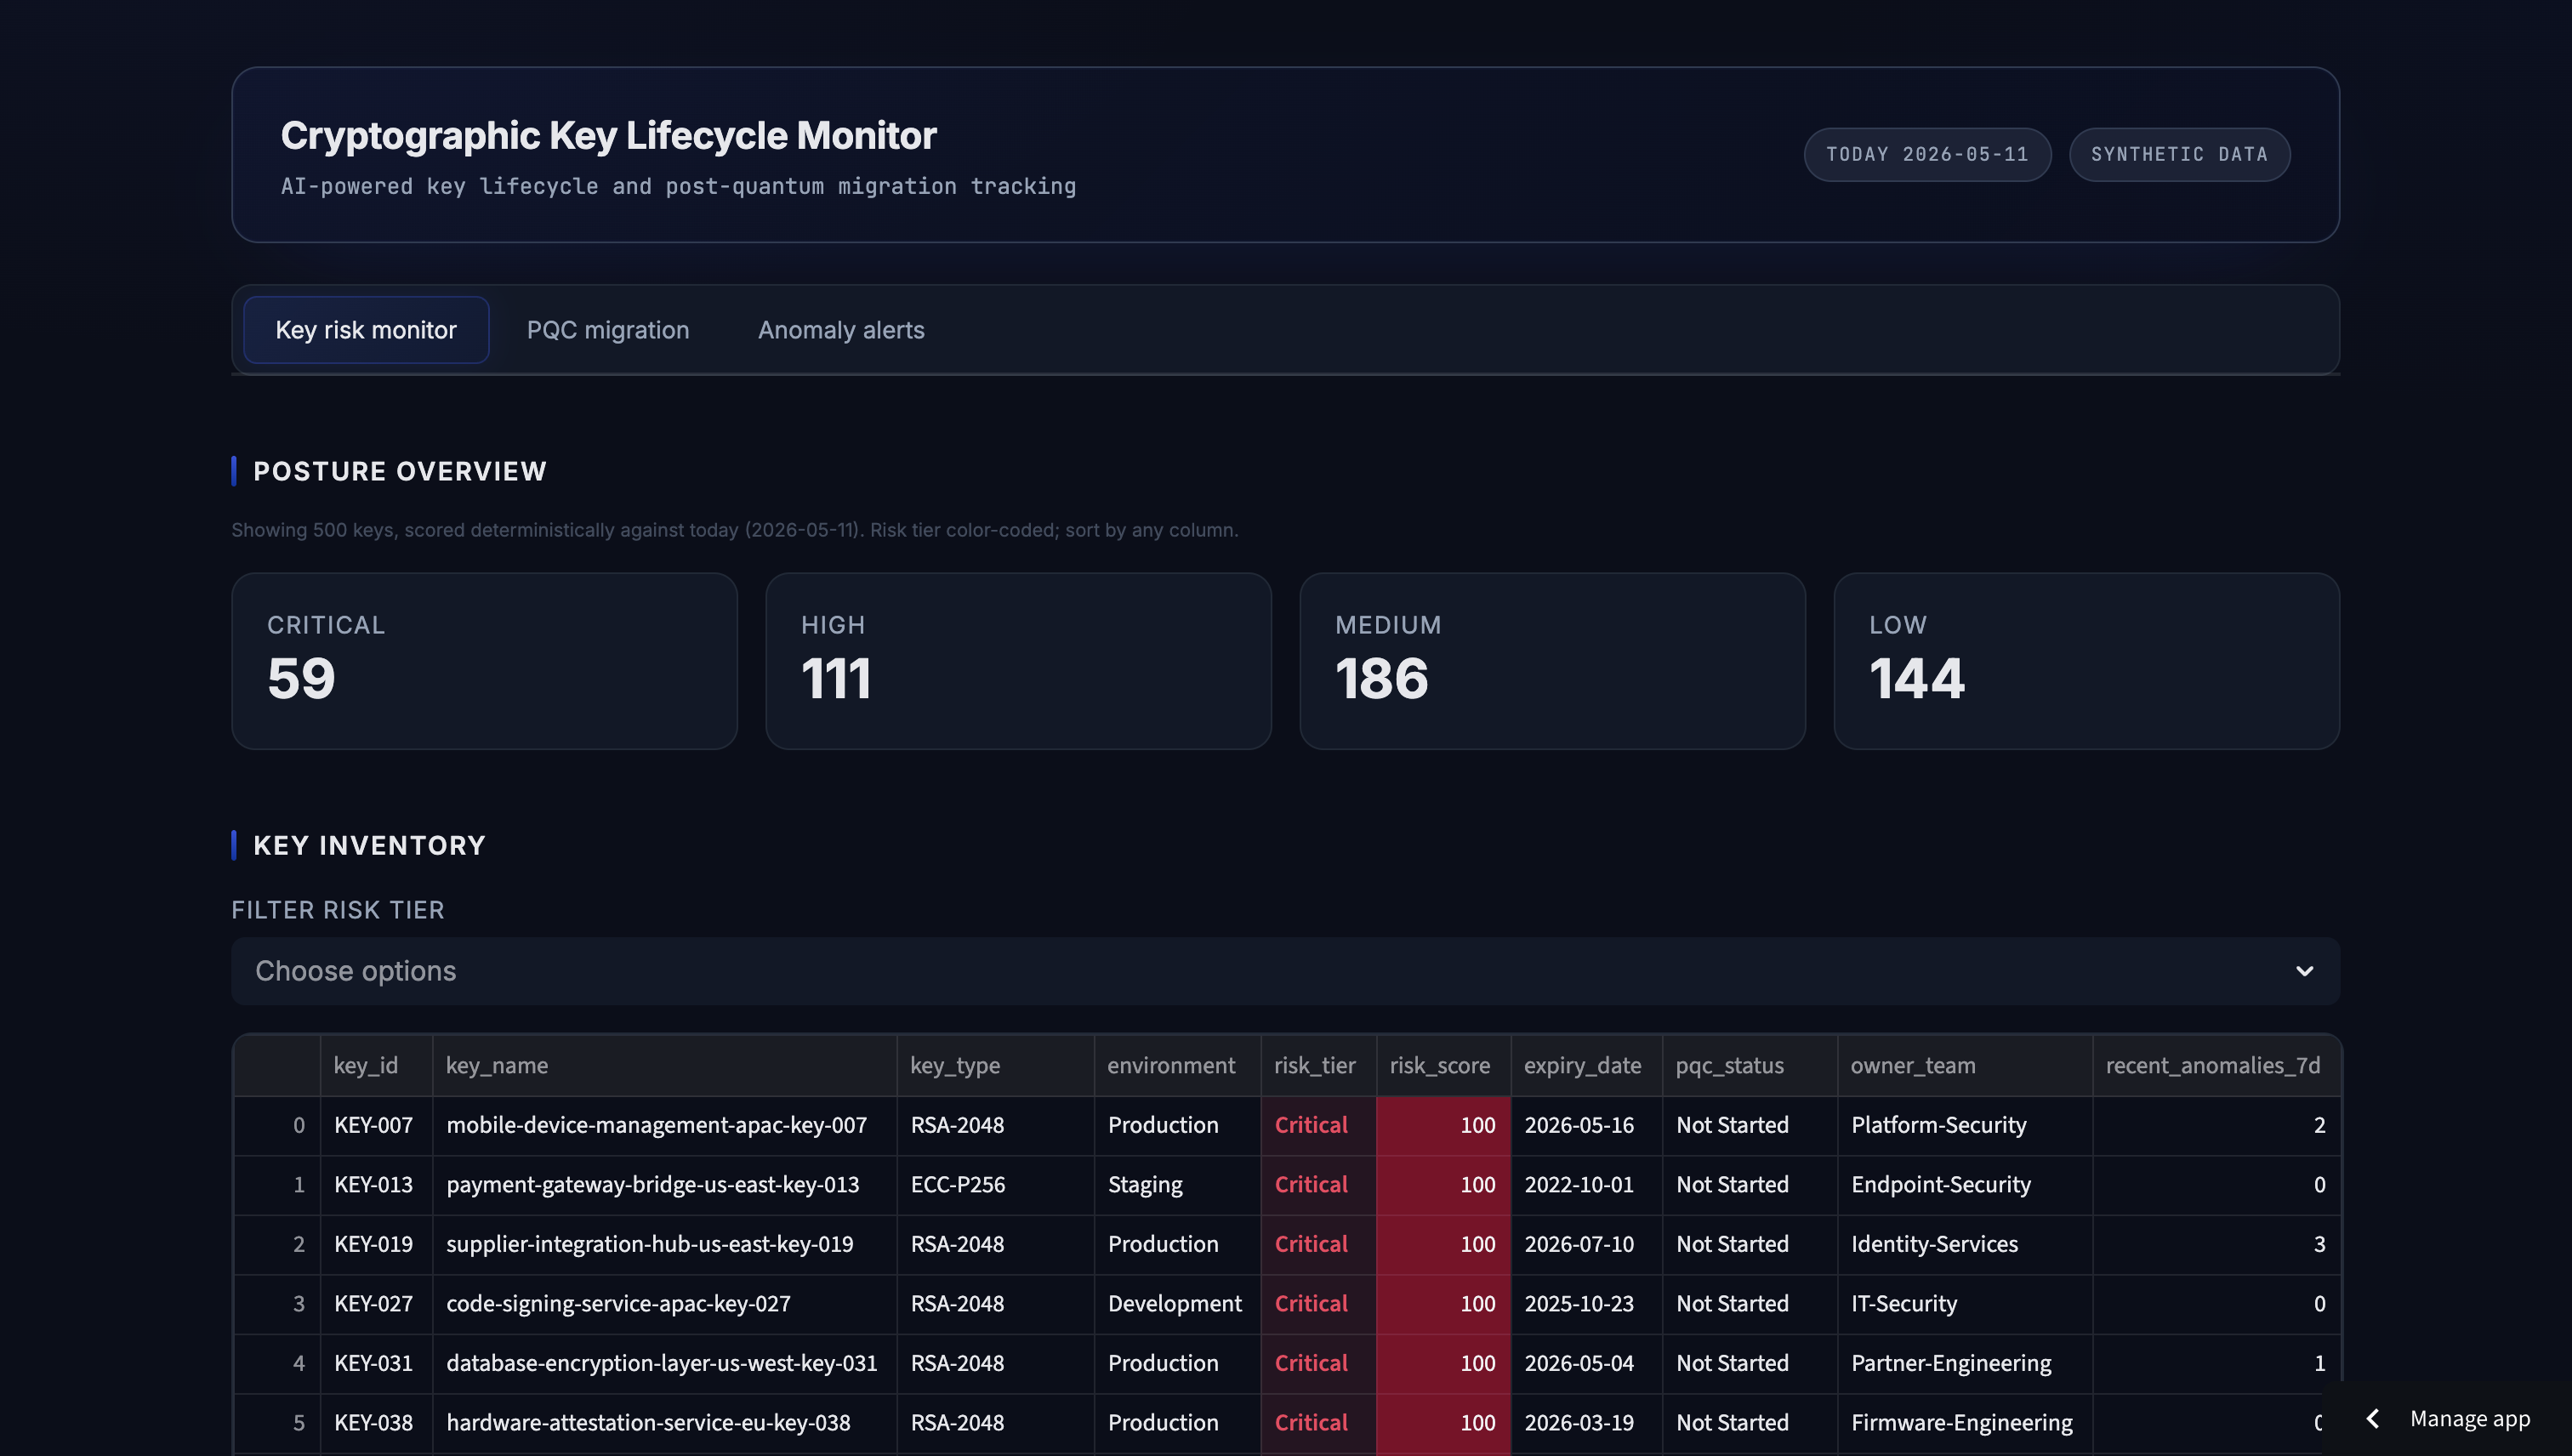Click hardware-attestation-service-eu-key-038 name cell

pos(664,1423)
